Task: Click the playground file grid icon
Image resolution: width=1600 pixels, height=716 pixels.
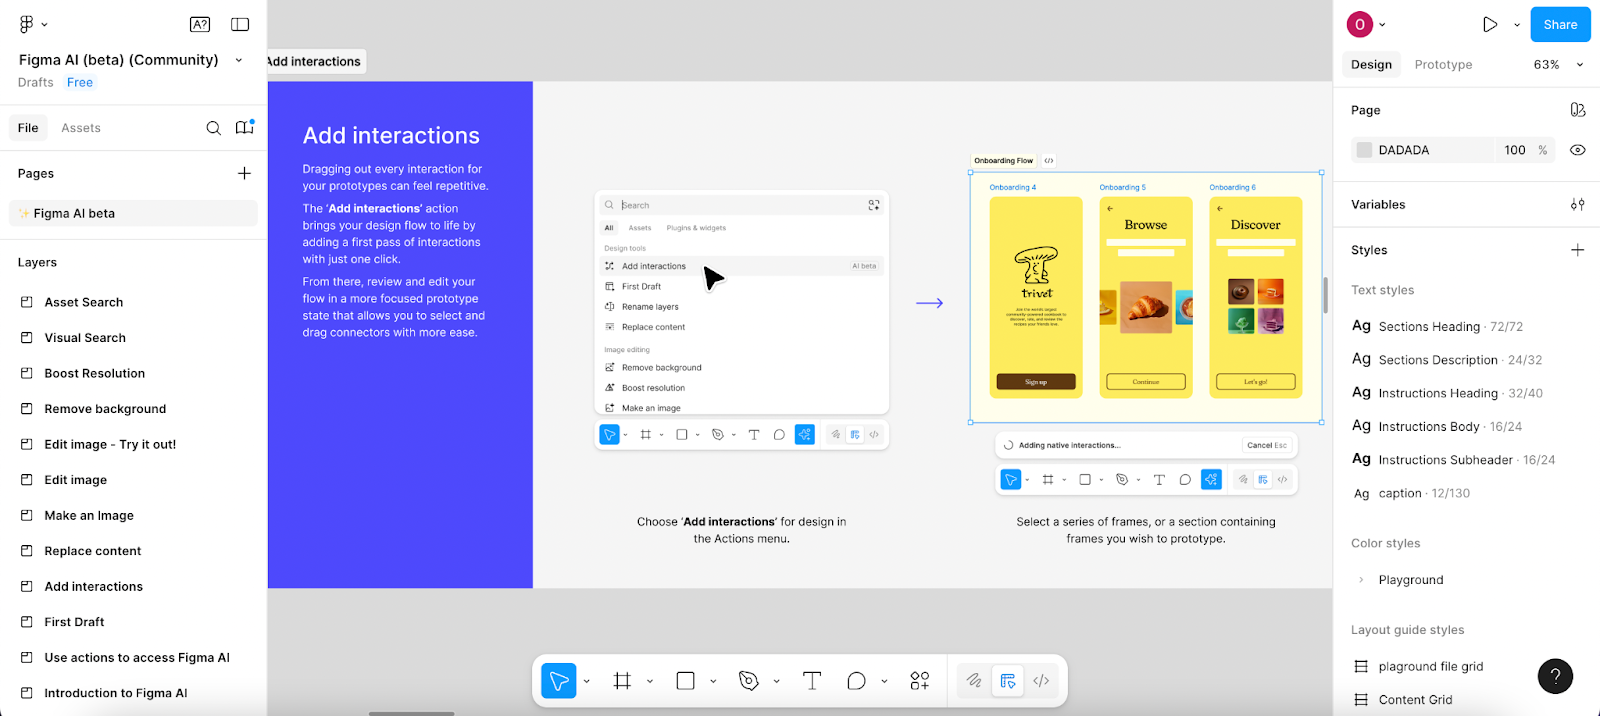Action: [1361, 666]
